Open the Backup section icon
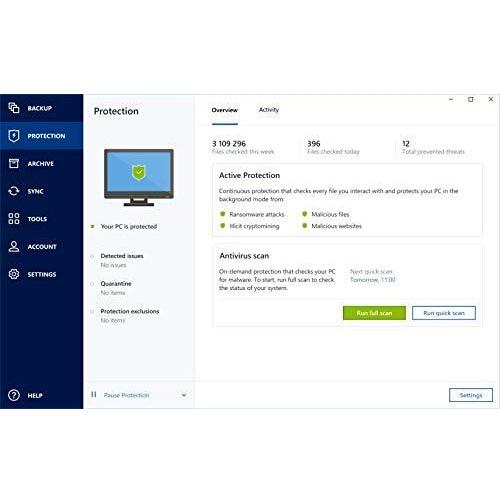This screenshot has height=500, width=500. click(x=14, y=108)
